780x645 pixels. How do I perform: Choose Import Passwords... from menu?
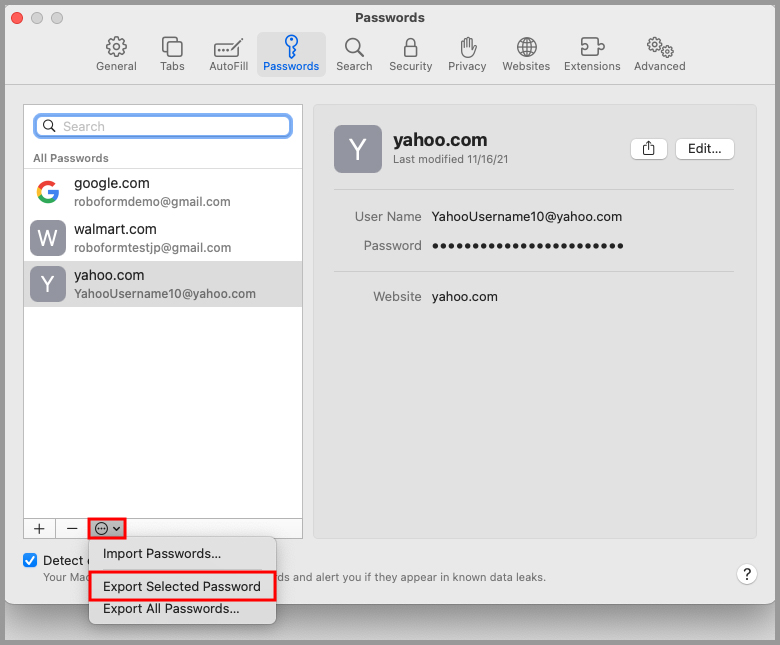pyautogui.click(x=182, y=553)
